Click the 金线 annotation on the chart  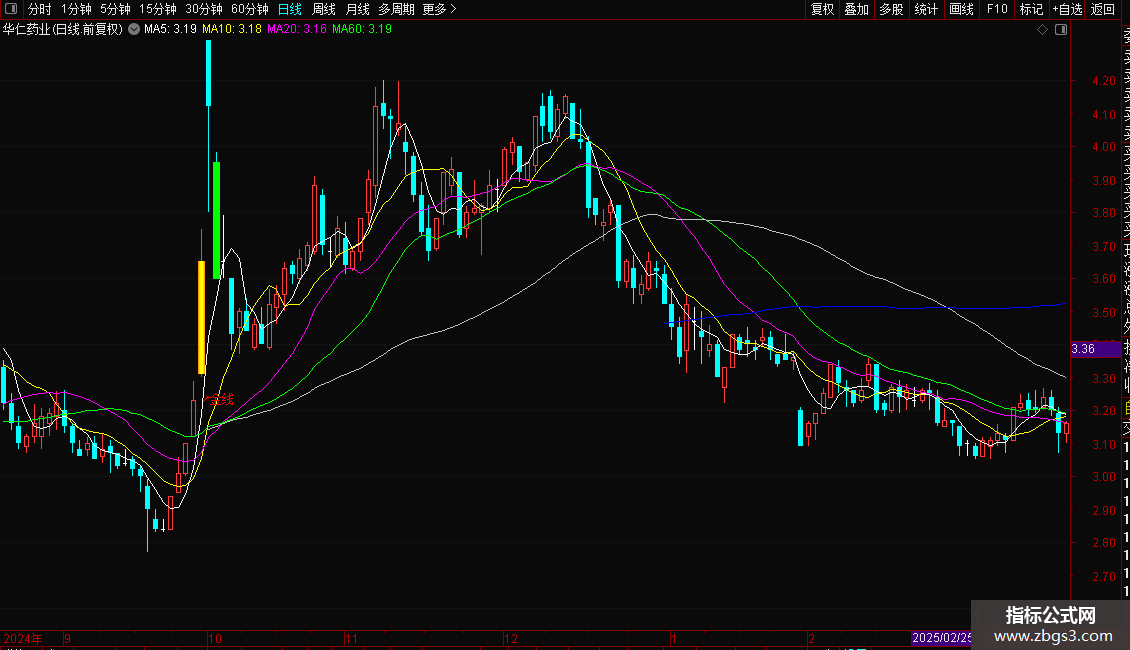tap(222, 399)
